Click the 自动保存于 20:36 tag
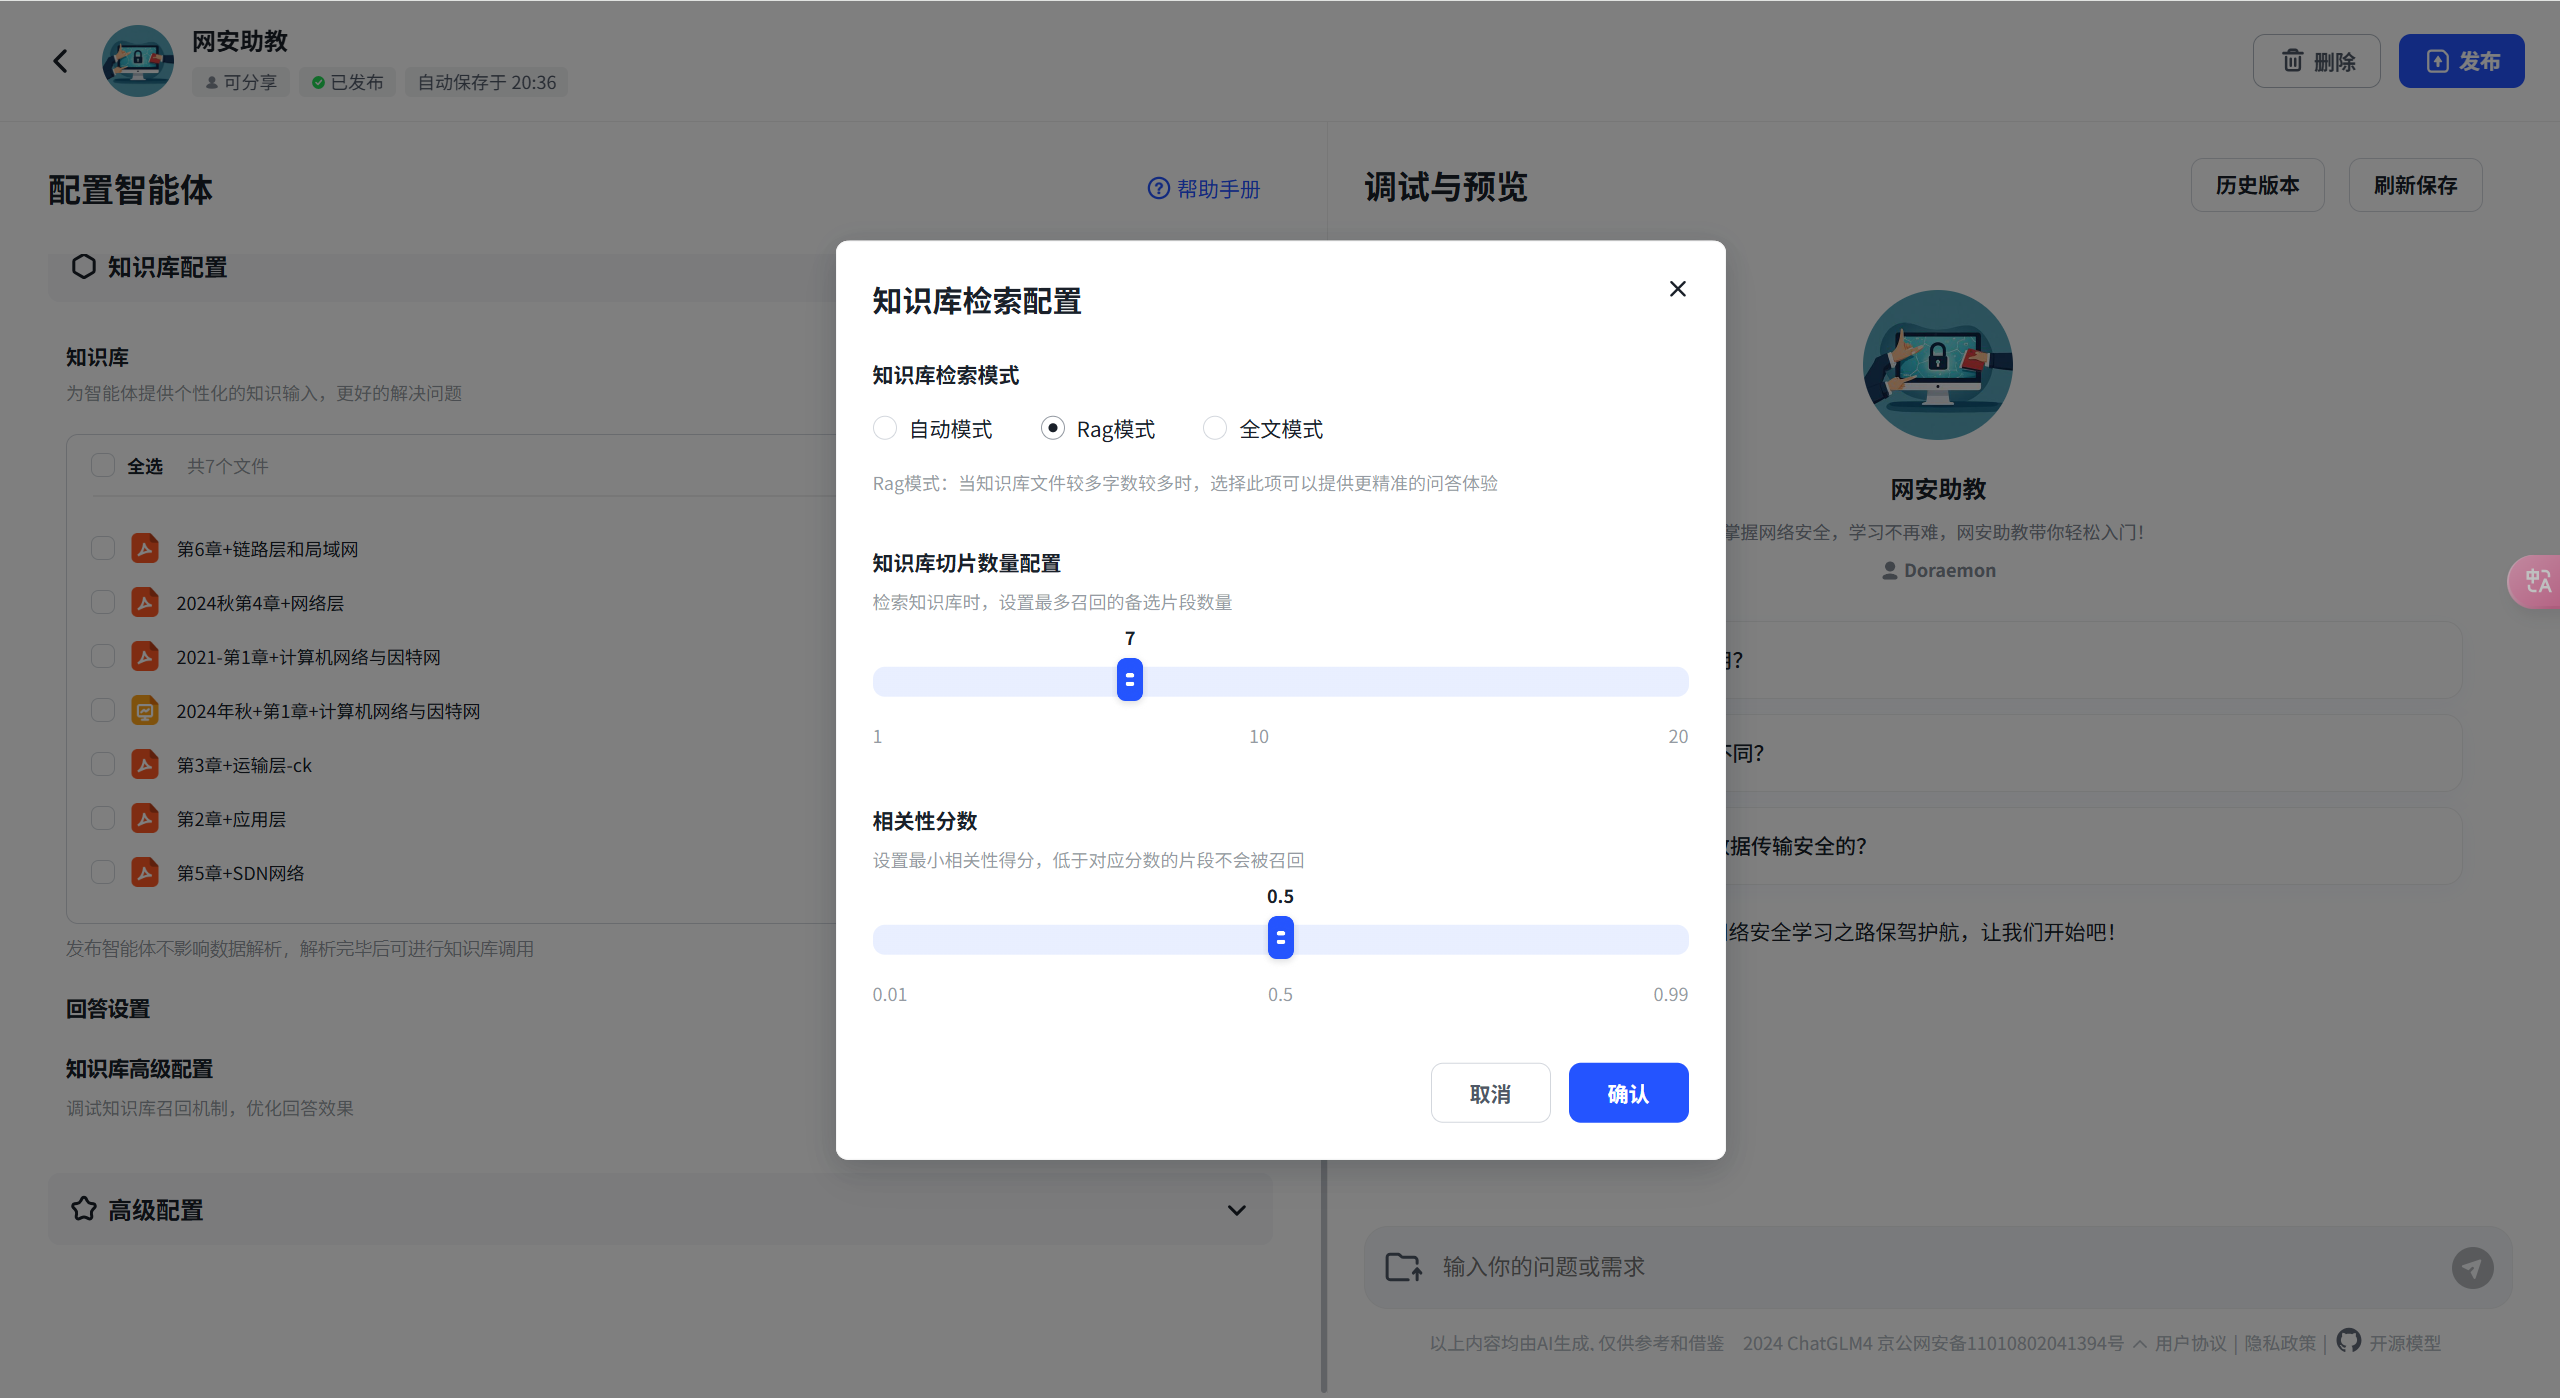The height and width of the screenshot is (1398, 2560). (487, 82)
